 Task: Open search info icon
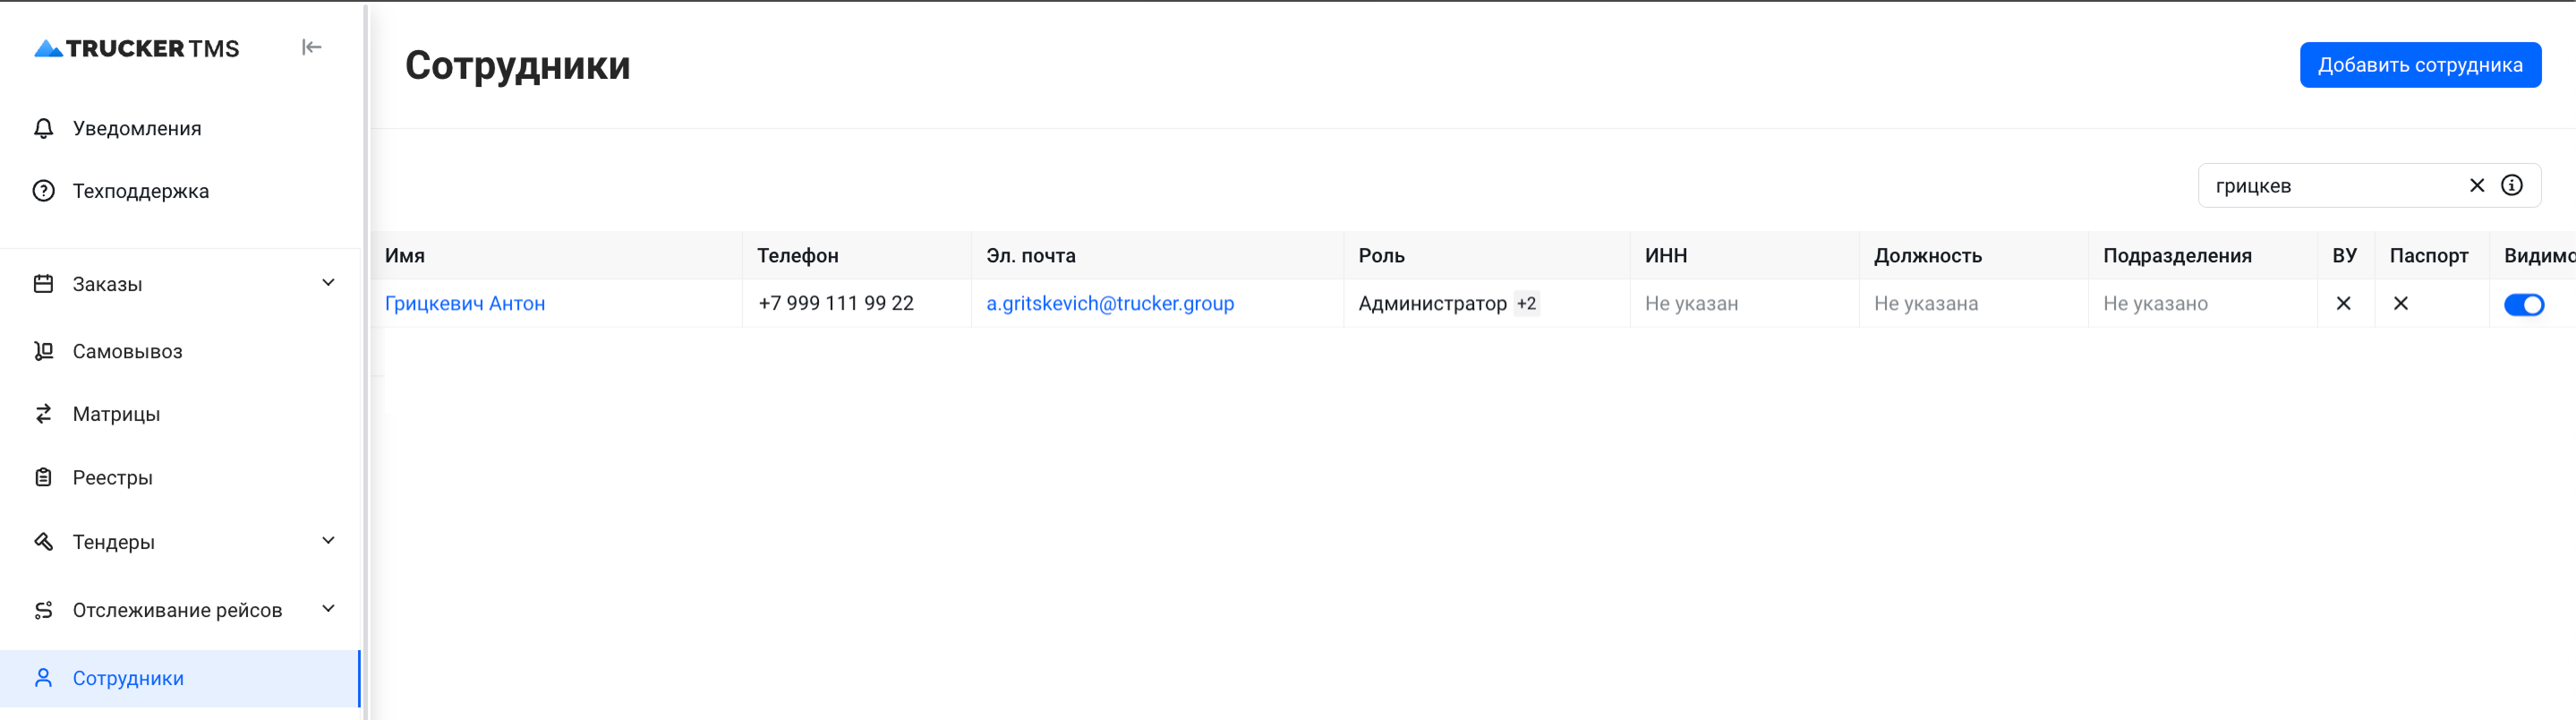(2512, 185)
